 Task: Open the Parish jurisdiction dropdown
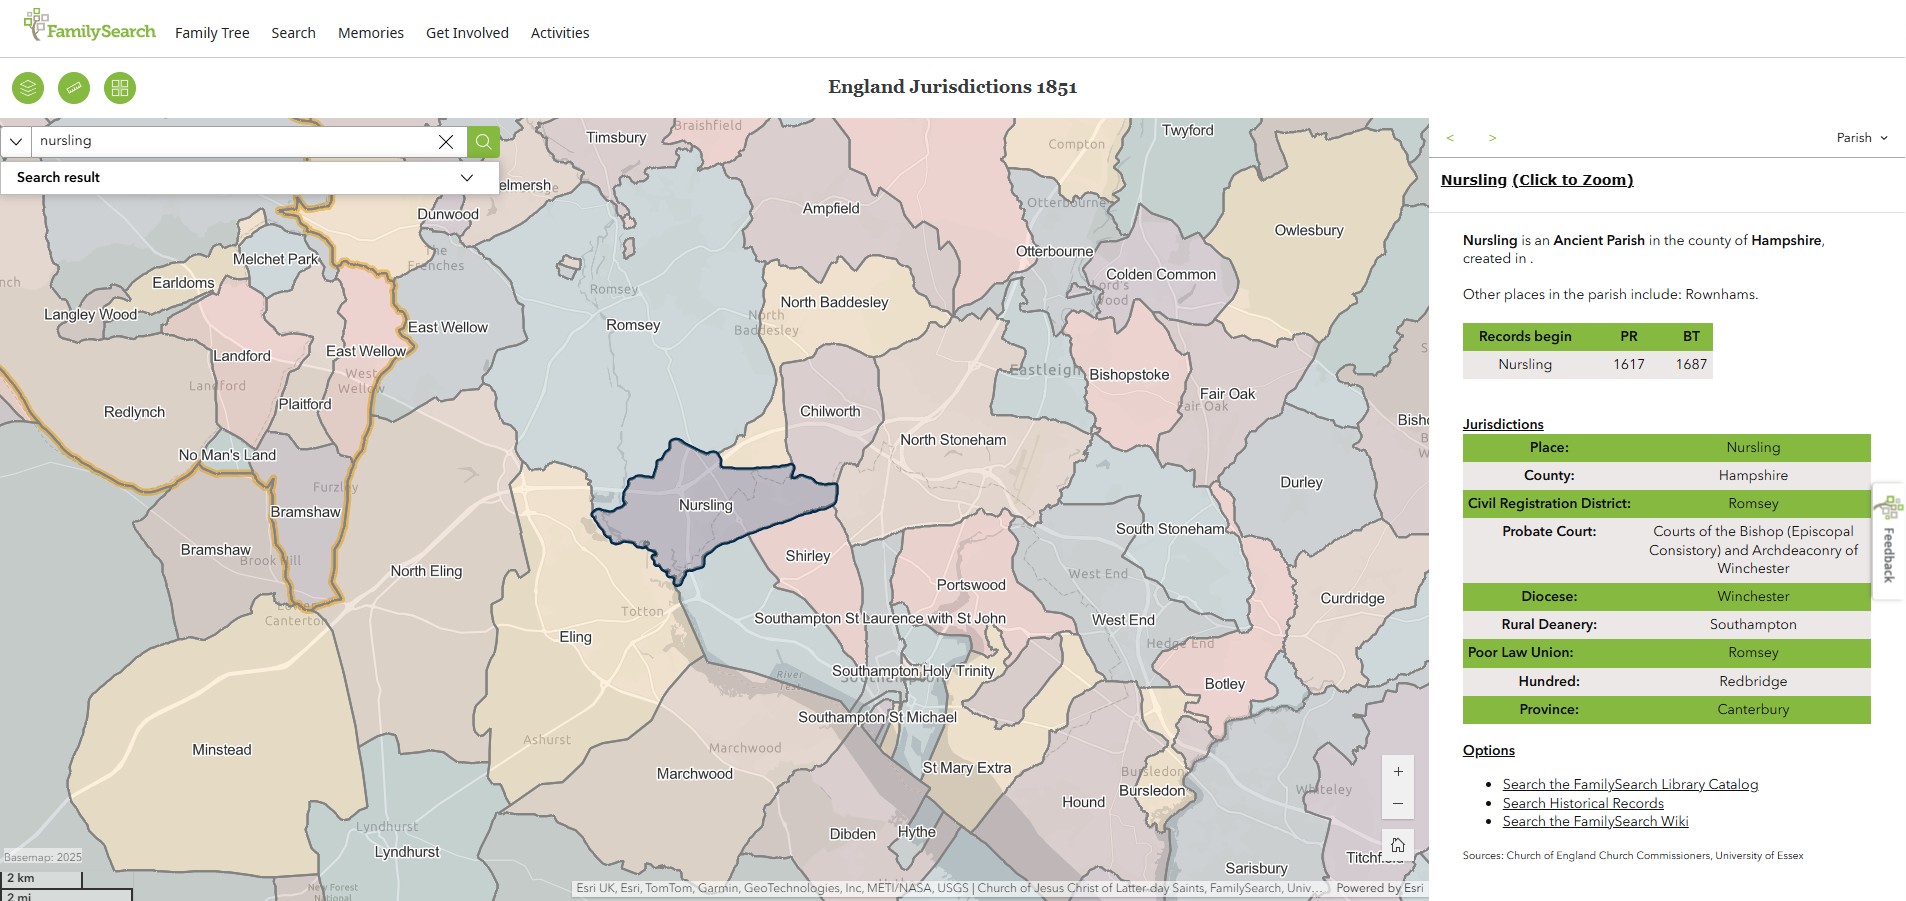(x=1861, y=138)
